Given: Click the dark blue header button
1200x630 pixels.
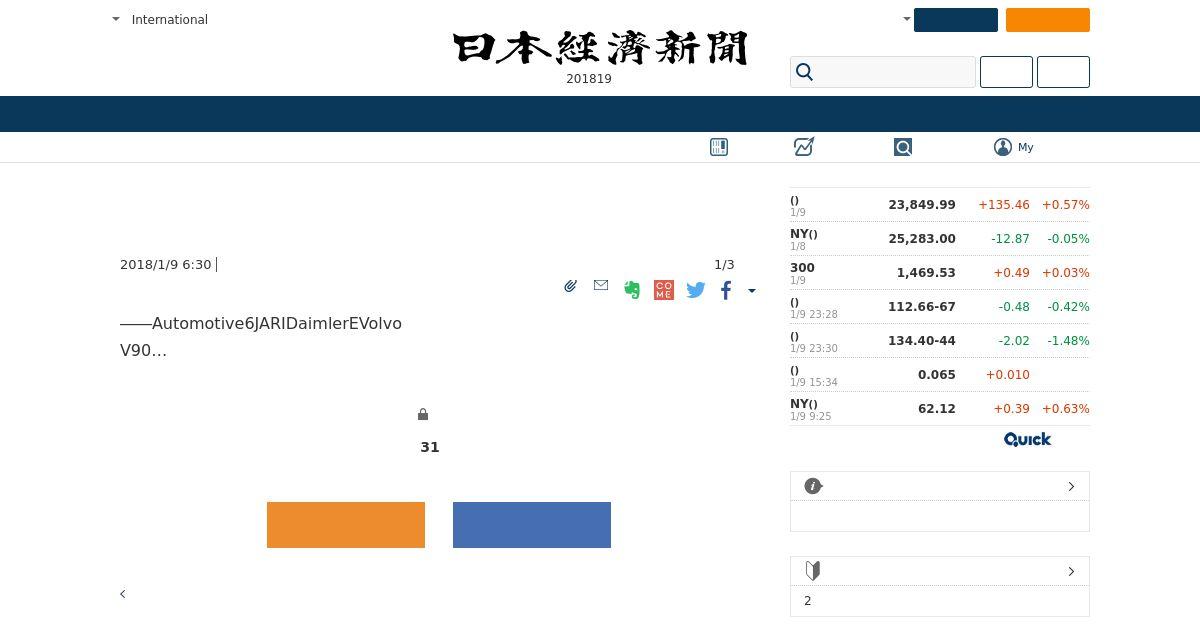Looking at the screenshot, I should (956, 20).
